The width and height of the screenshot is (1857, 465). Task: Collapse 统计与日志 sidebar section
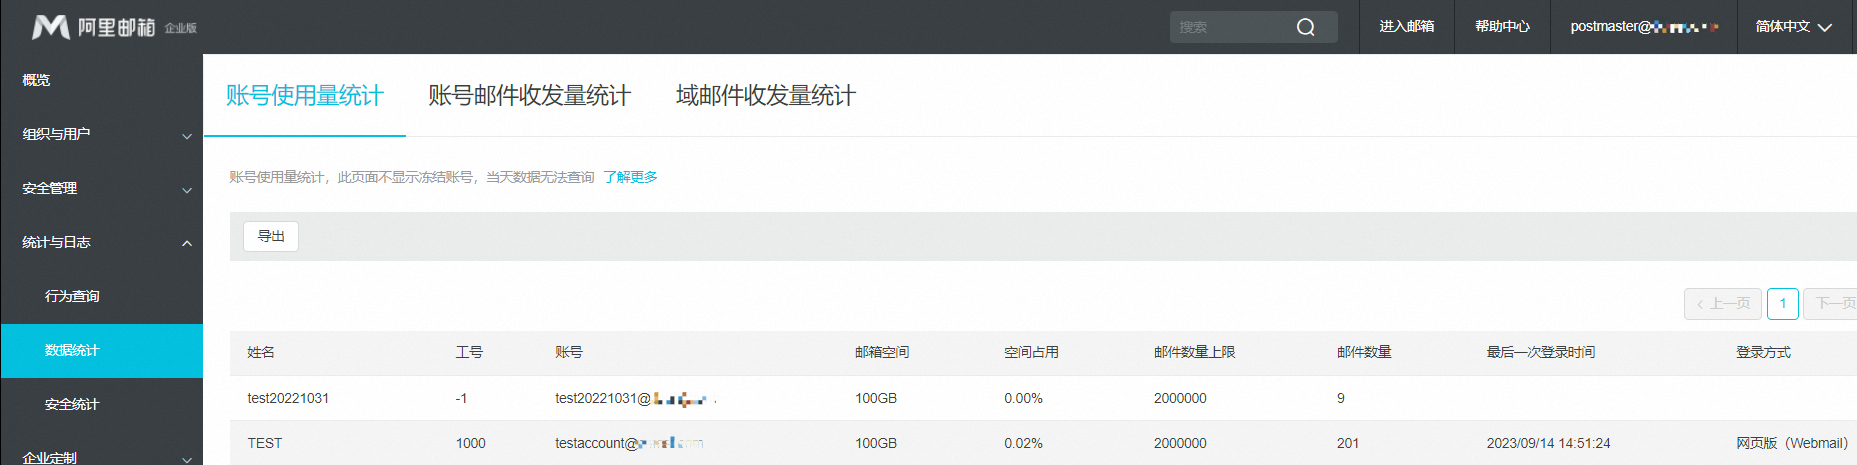coord(101,242)
